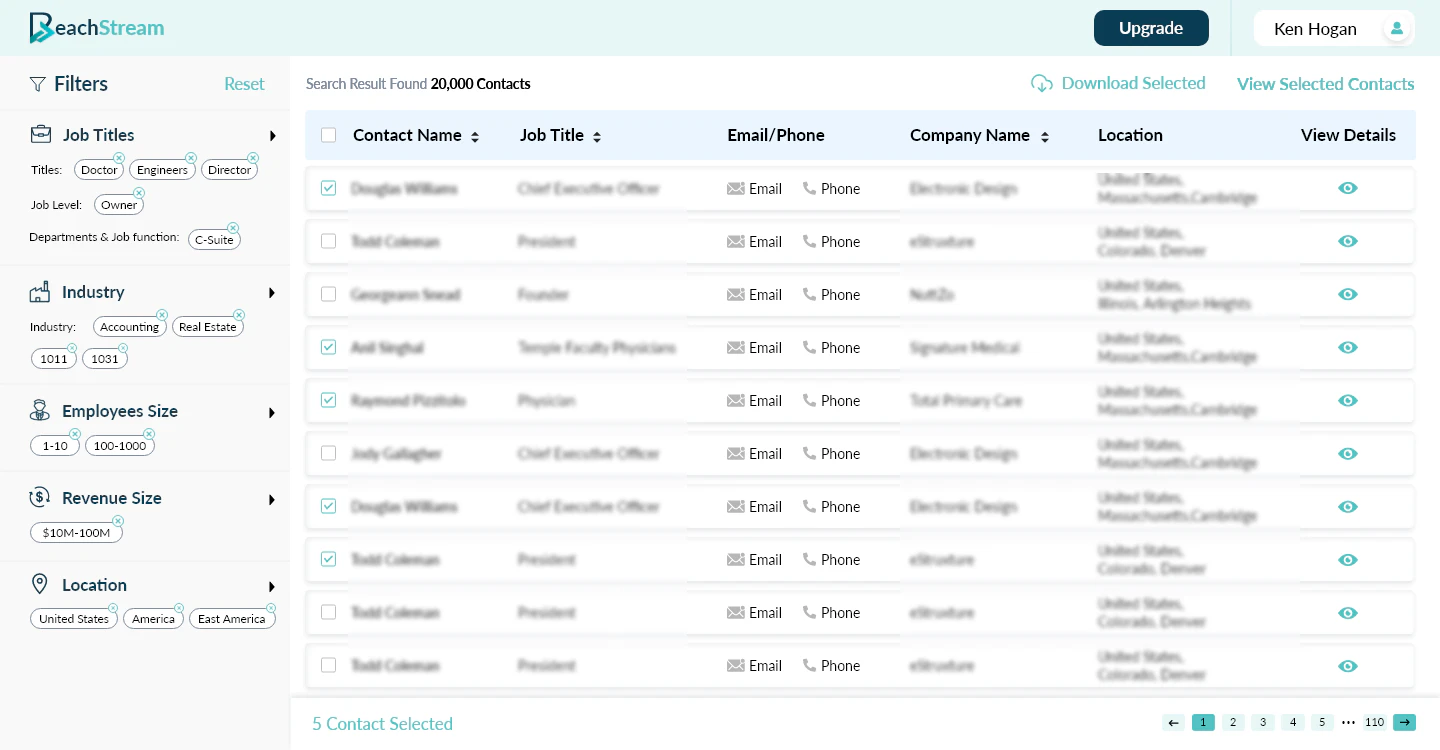Select the checkbox for Jody Gallagher
1440x750 pixels.
pos(329,453)
